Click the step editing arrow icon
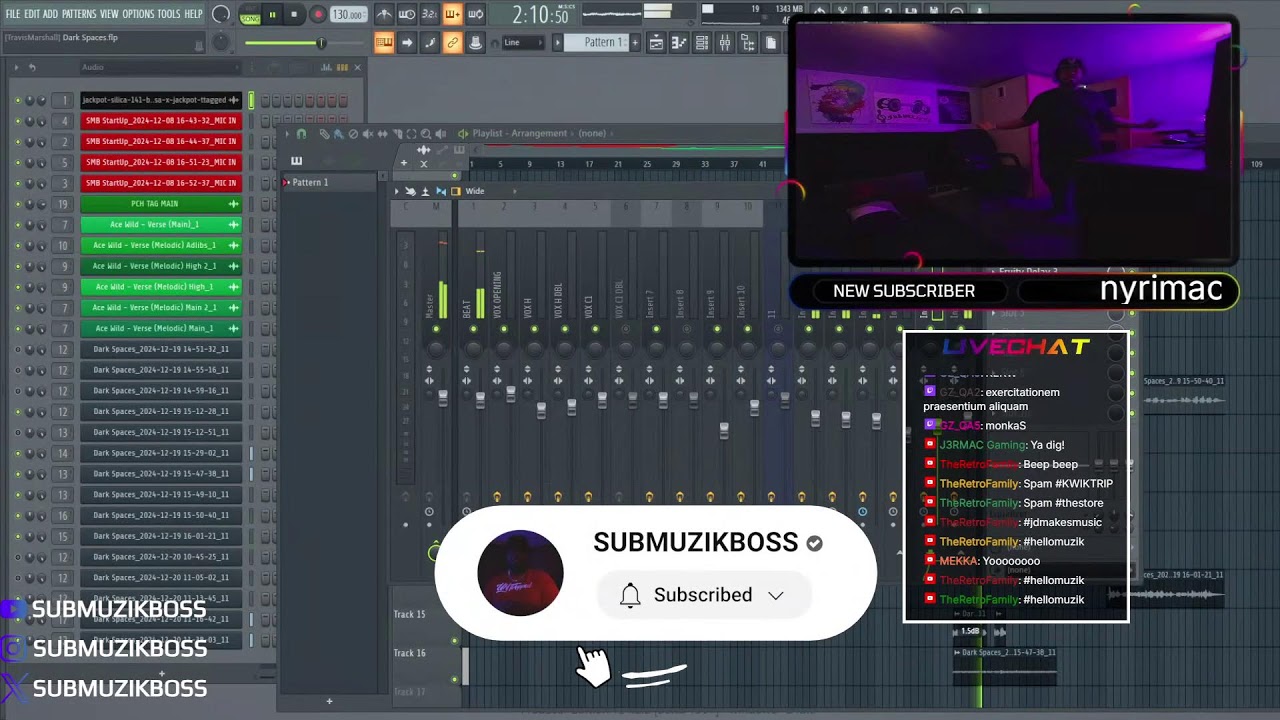 (407, 43)
